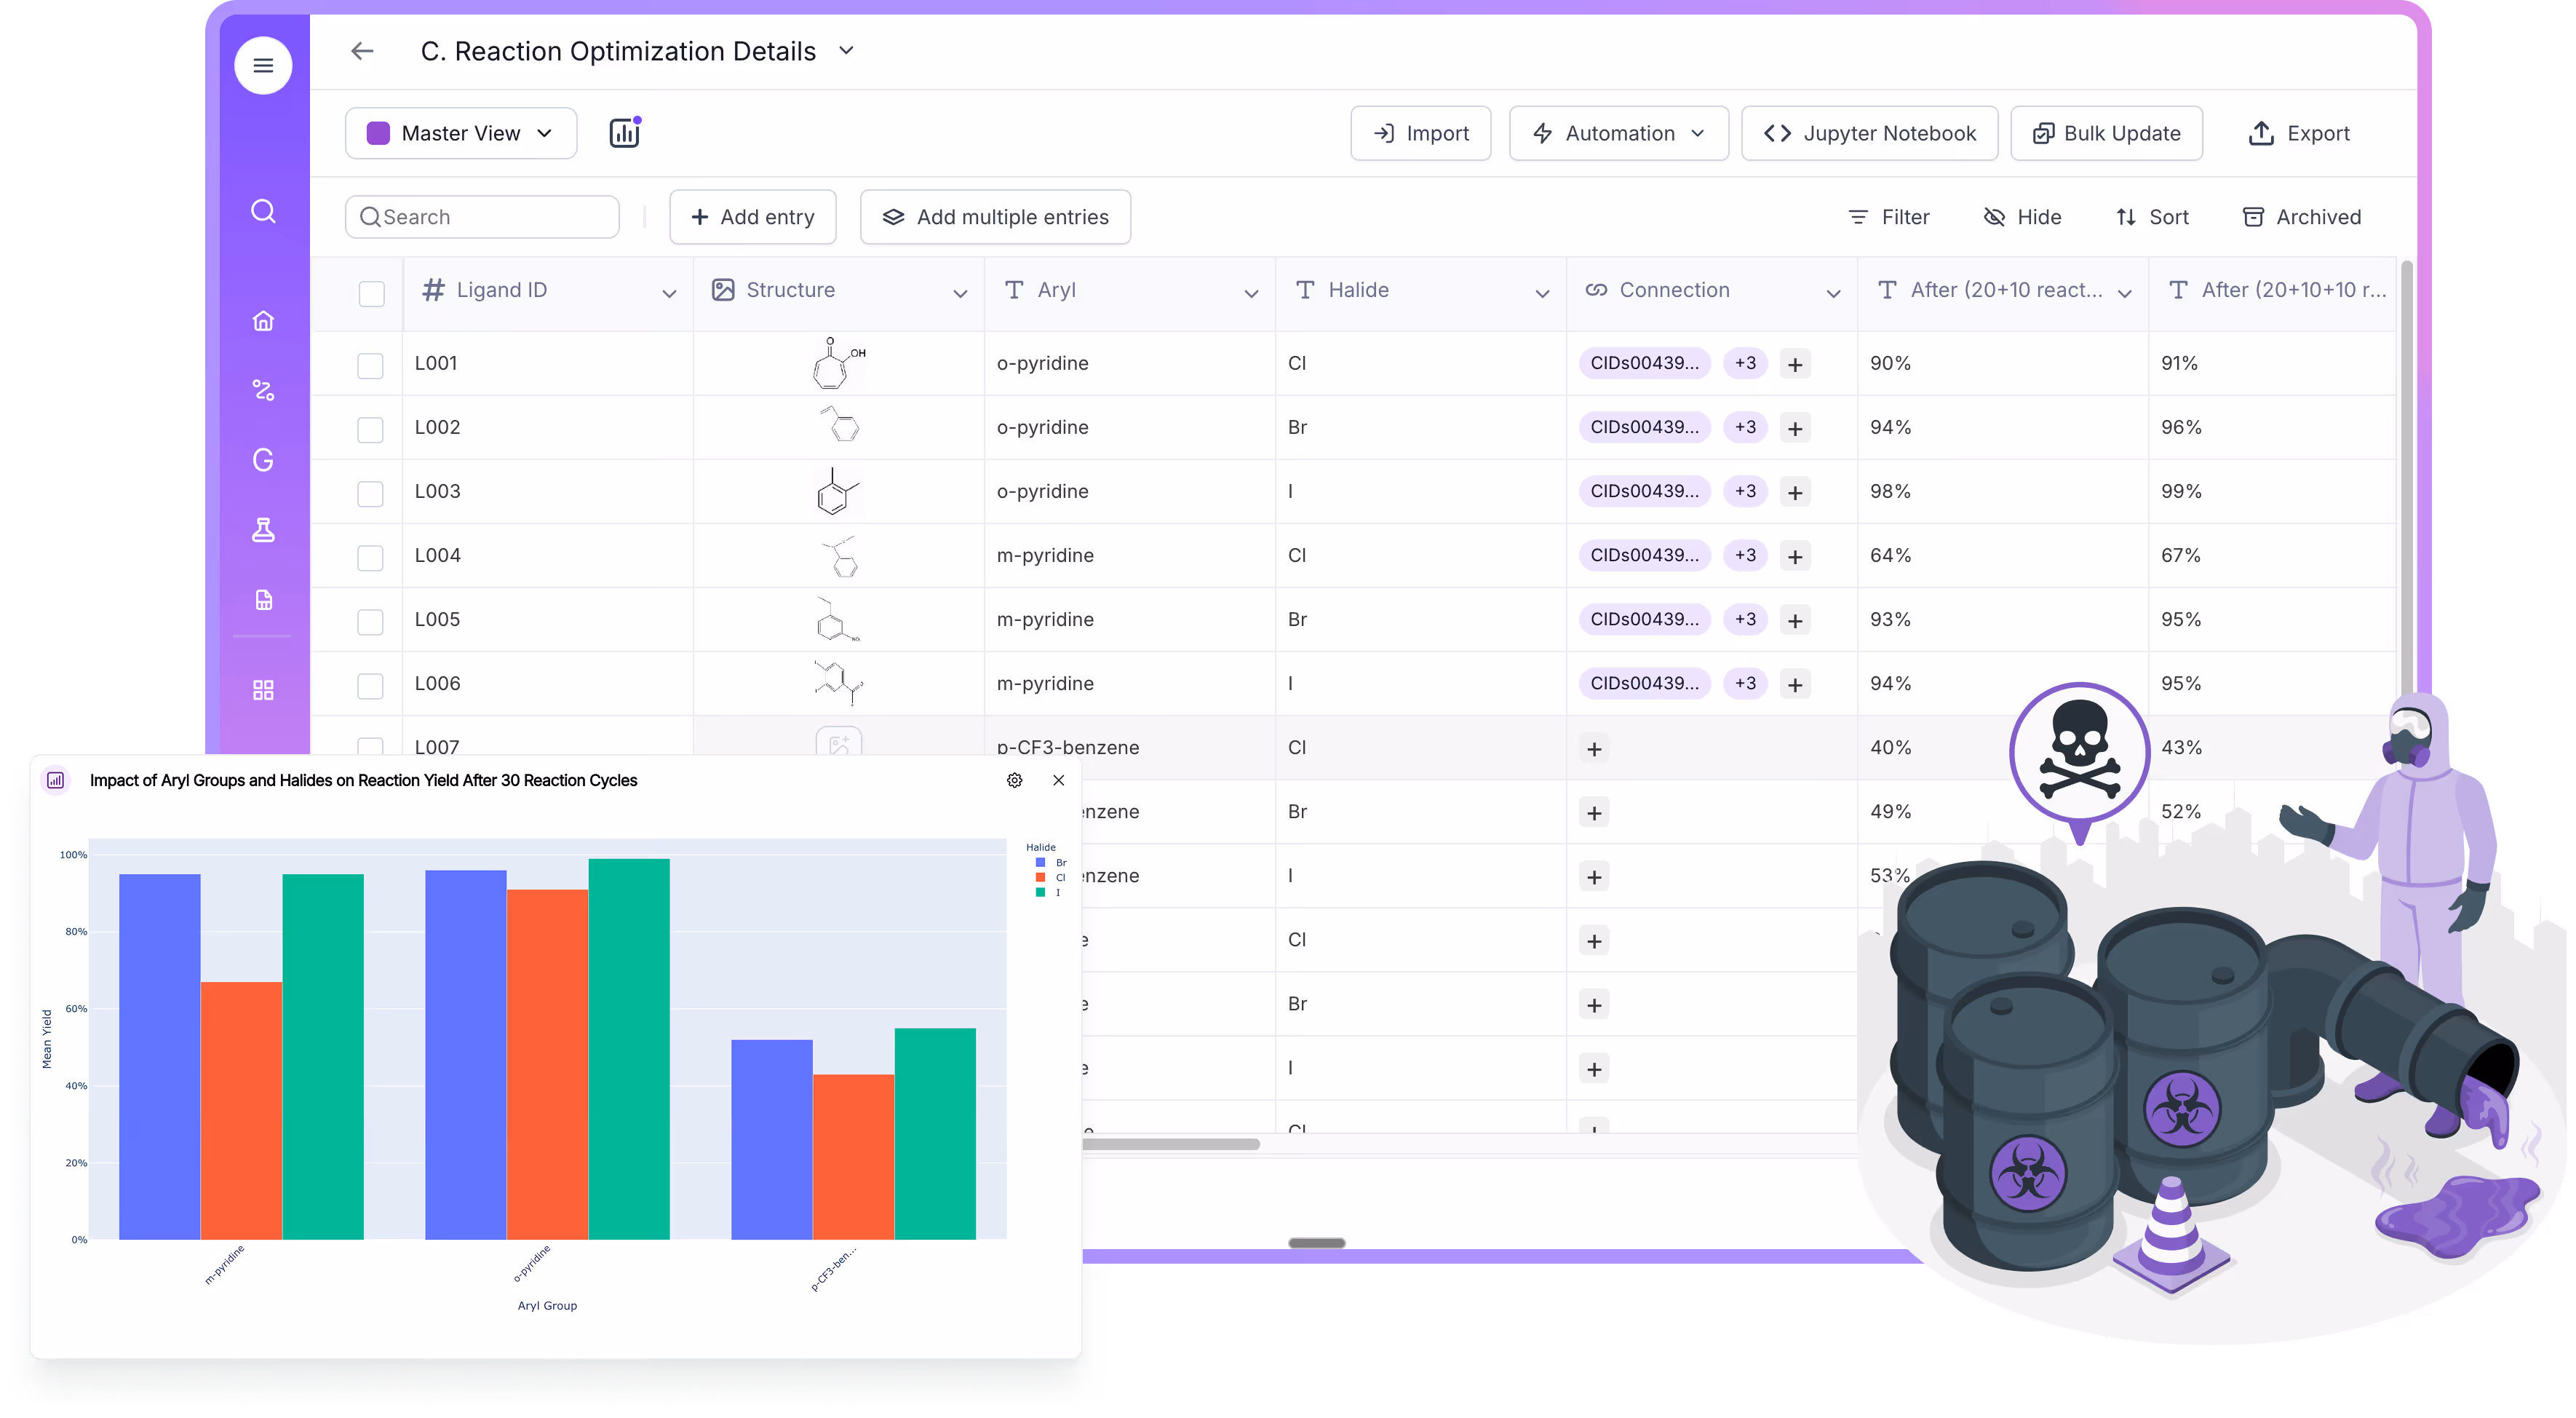
Task: Click the plus icon in L001 Connection cell
Action: [1795, 365]
